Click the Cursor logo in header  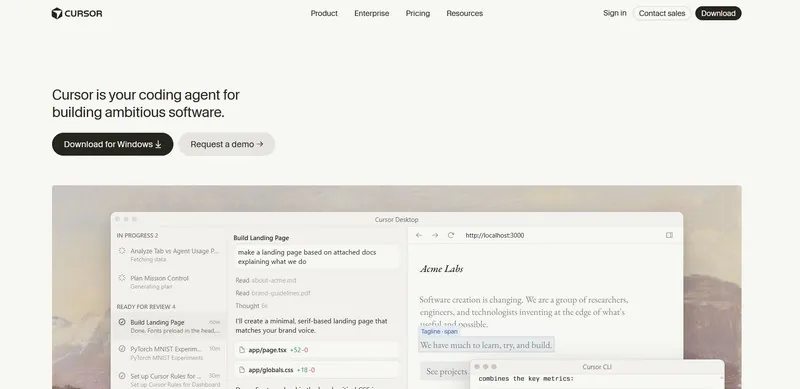tap(77, 13)
